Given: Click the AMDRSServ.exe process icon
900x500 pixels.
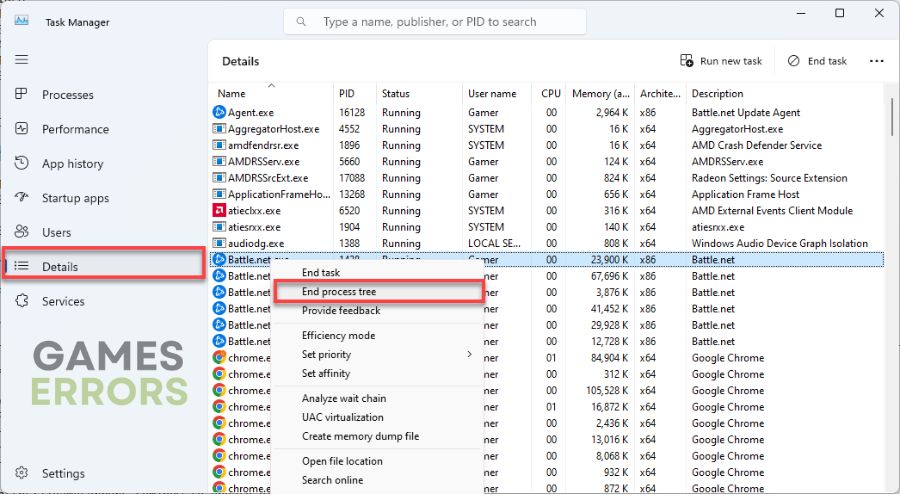Looking at the screenshot, I should (x=219, y=161).
